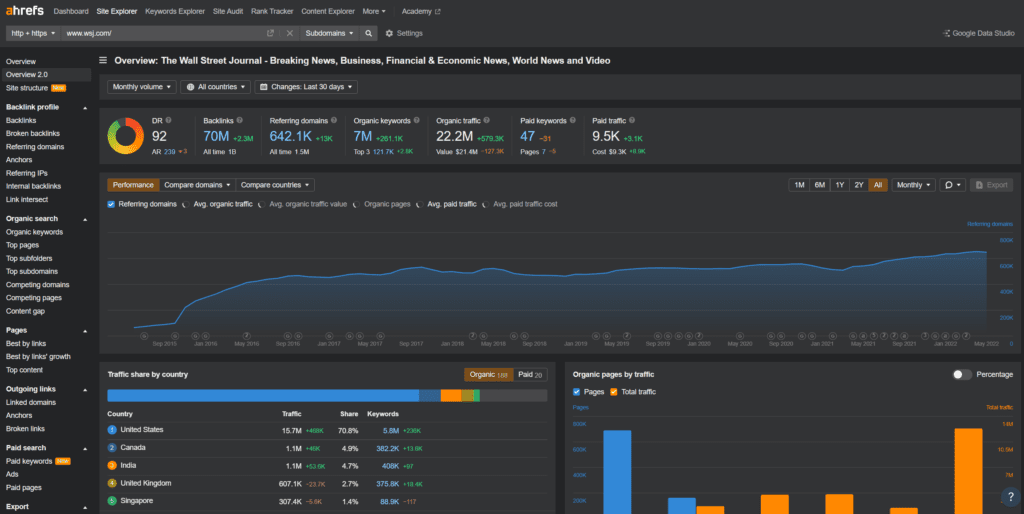Open Google Data Studio connector
1024x514 pixels.
(x=978, y=33)
